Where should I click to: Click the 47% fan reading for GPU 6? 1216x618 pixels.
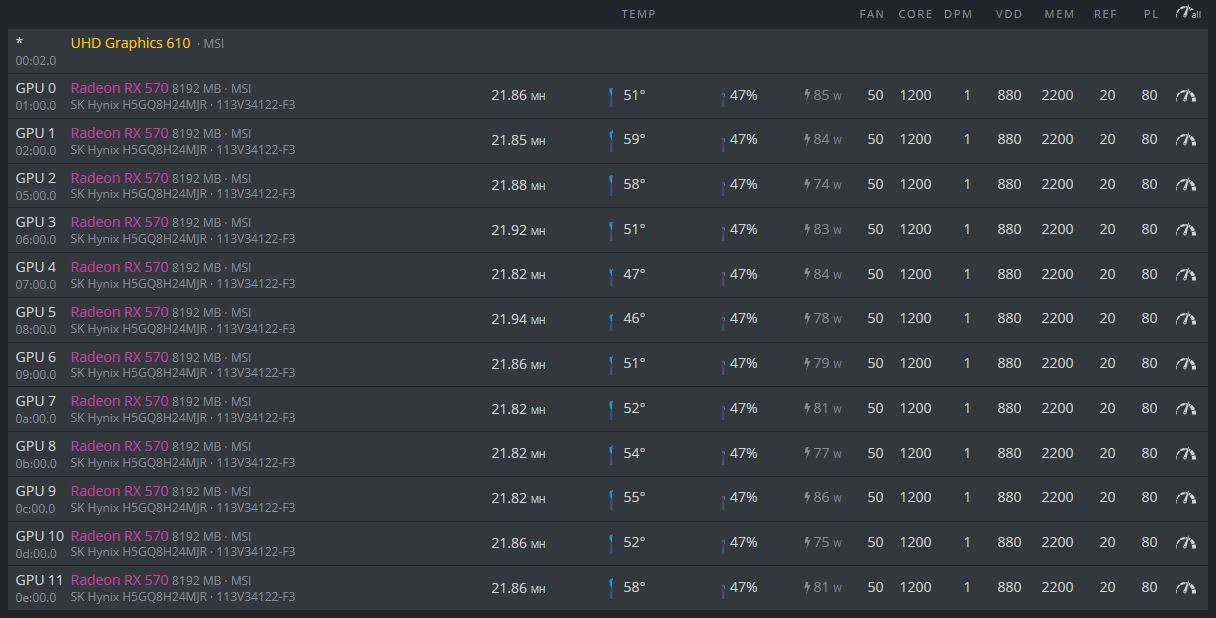pyautogui.click(x=743, y=364)
